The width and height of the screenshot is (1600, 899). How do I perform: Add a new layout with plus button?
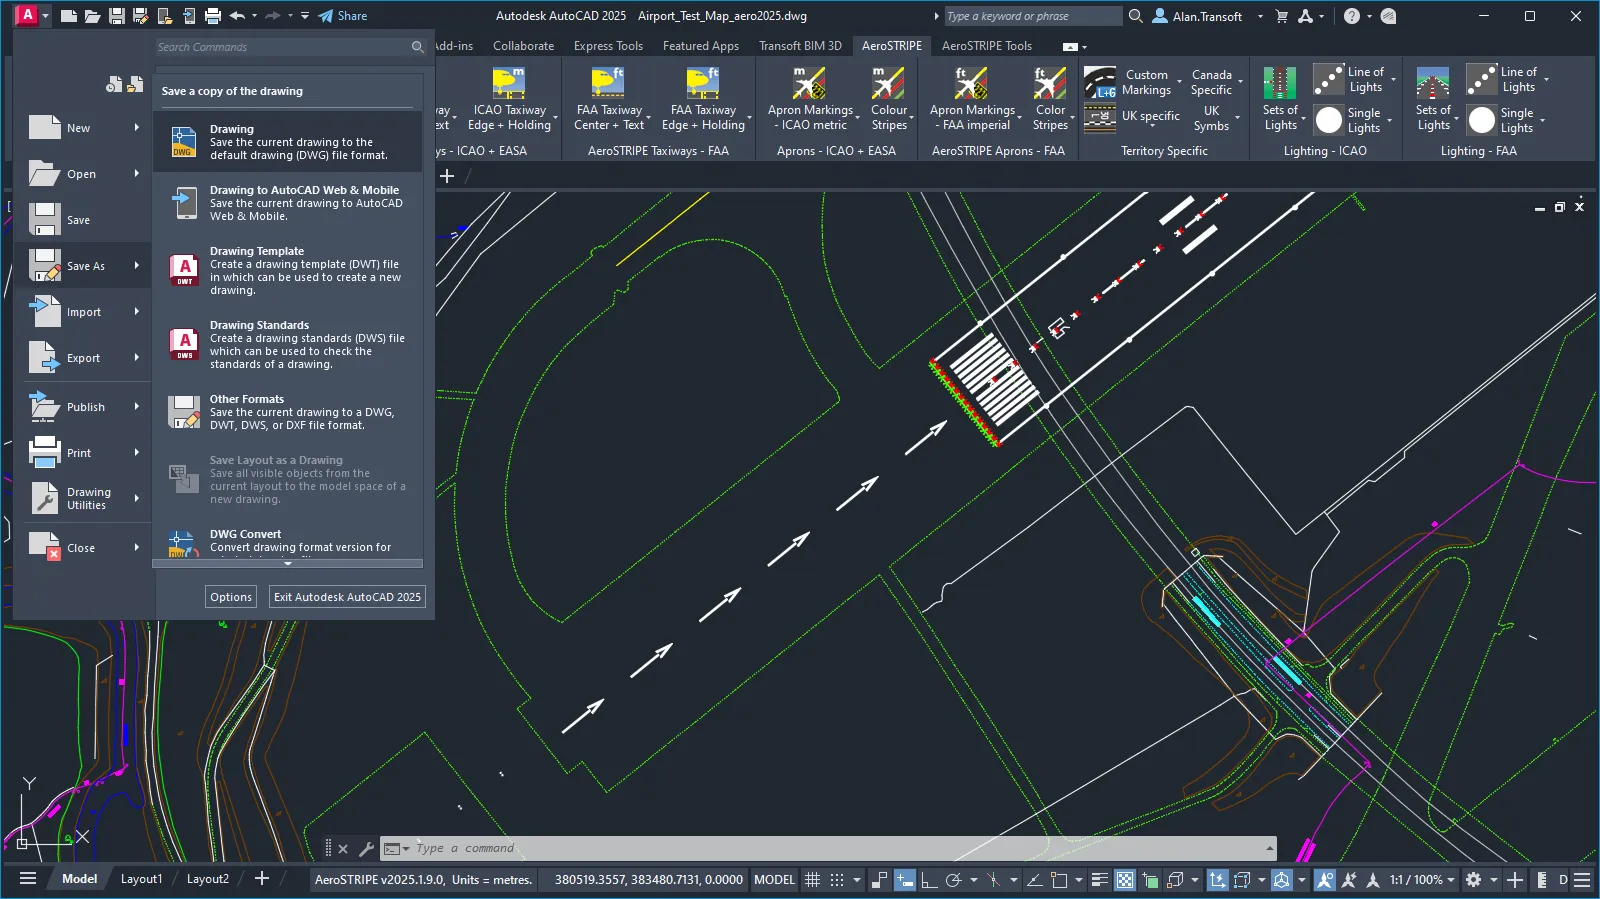pyautogui.click(x=262, y=879)
